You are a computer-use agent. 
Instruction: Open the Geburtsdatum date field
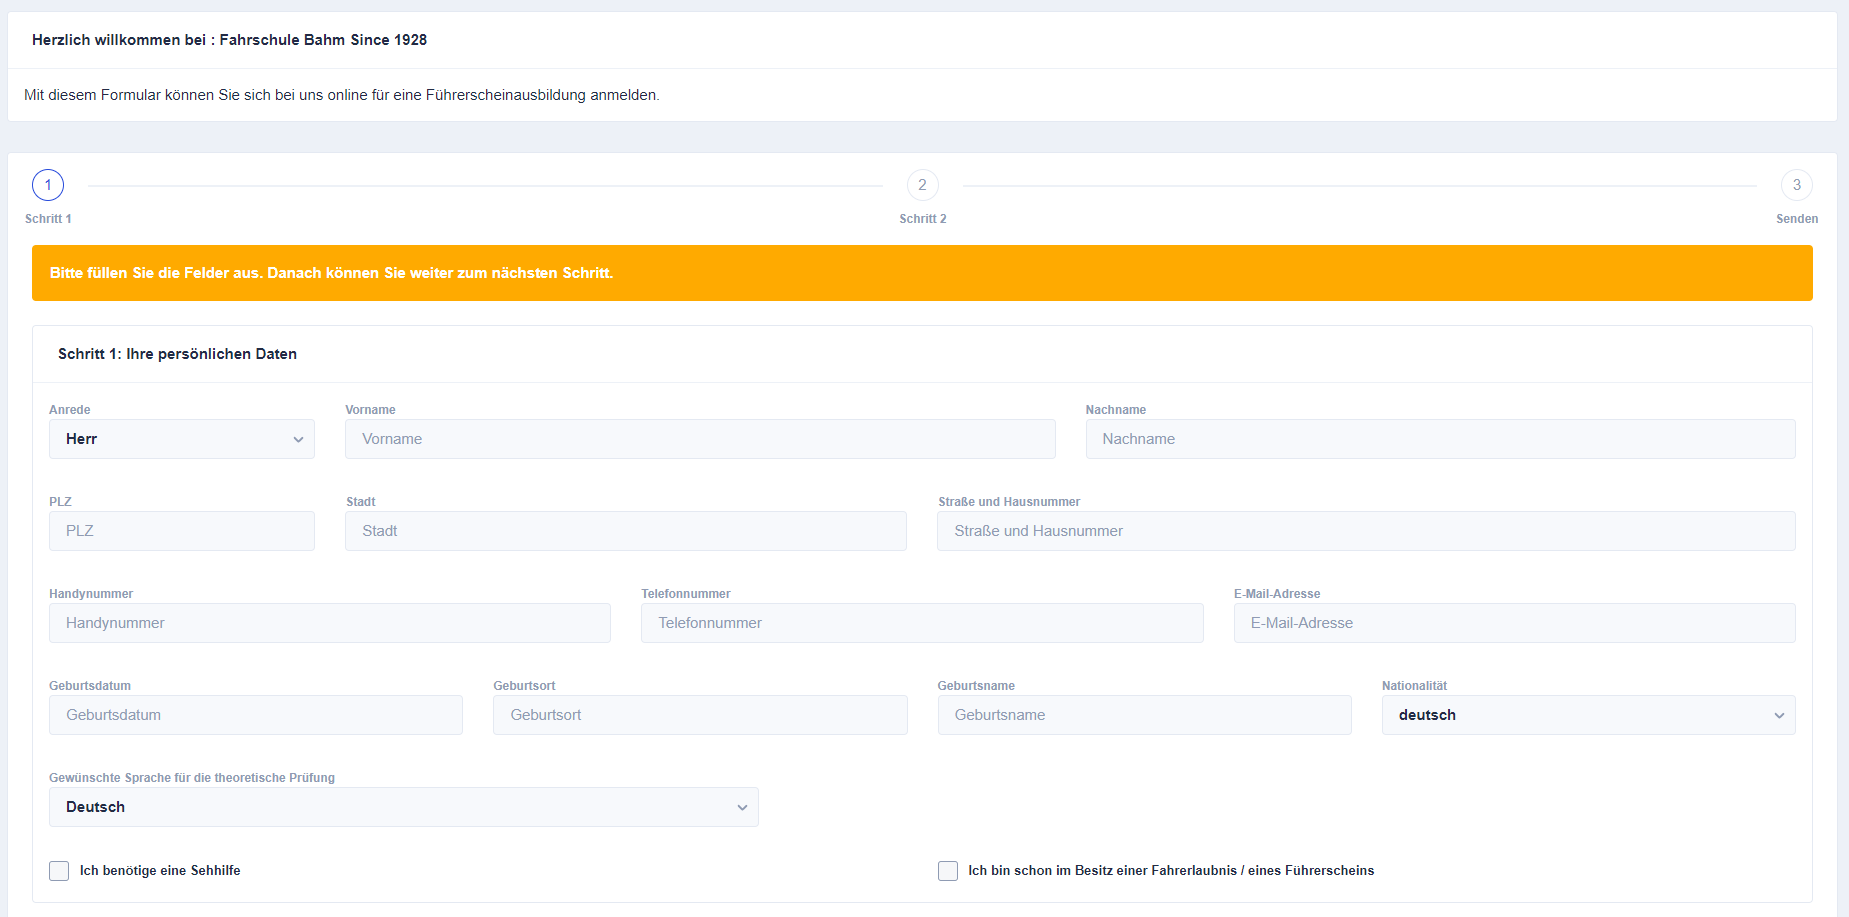tap(256, 715)
